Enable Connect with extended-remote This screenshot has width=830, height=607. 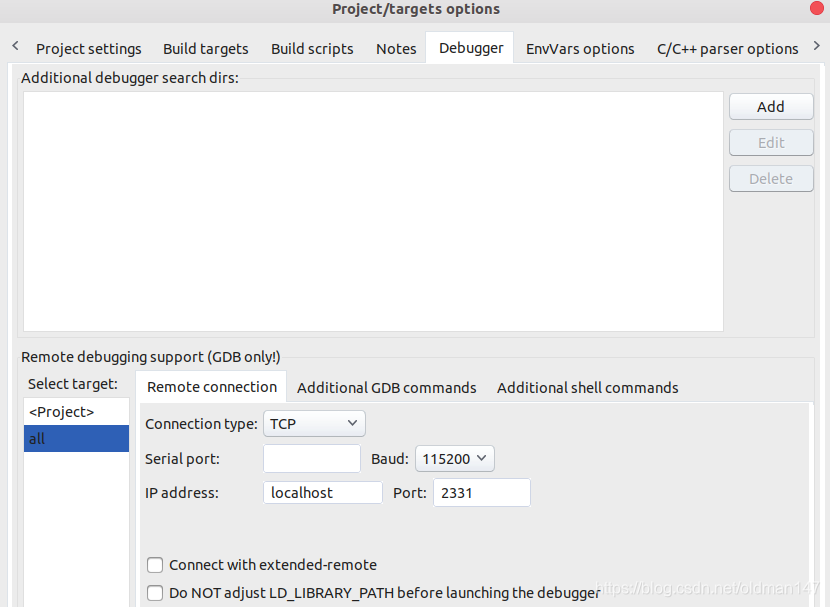[155, 565]
